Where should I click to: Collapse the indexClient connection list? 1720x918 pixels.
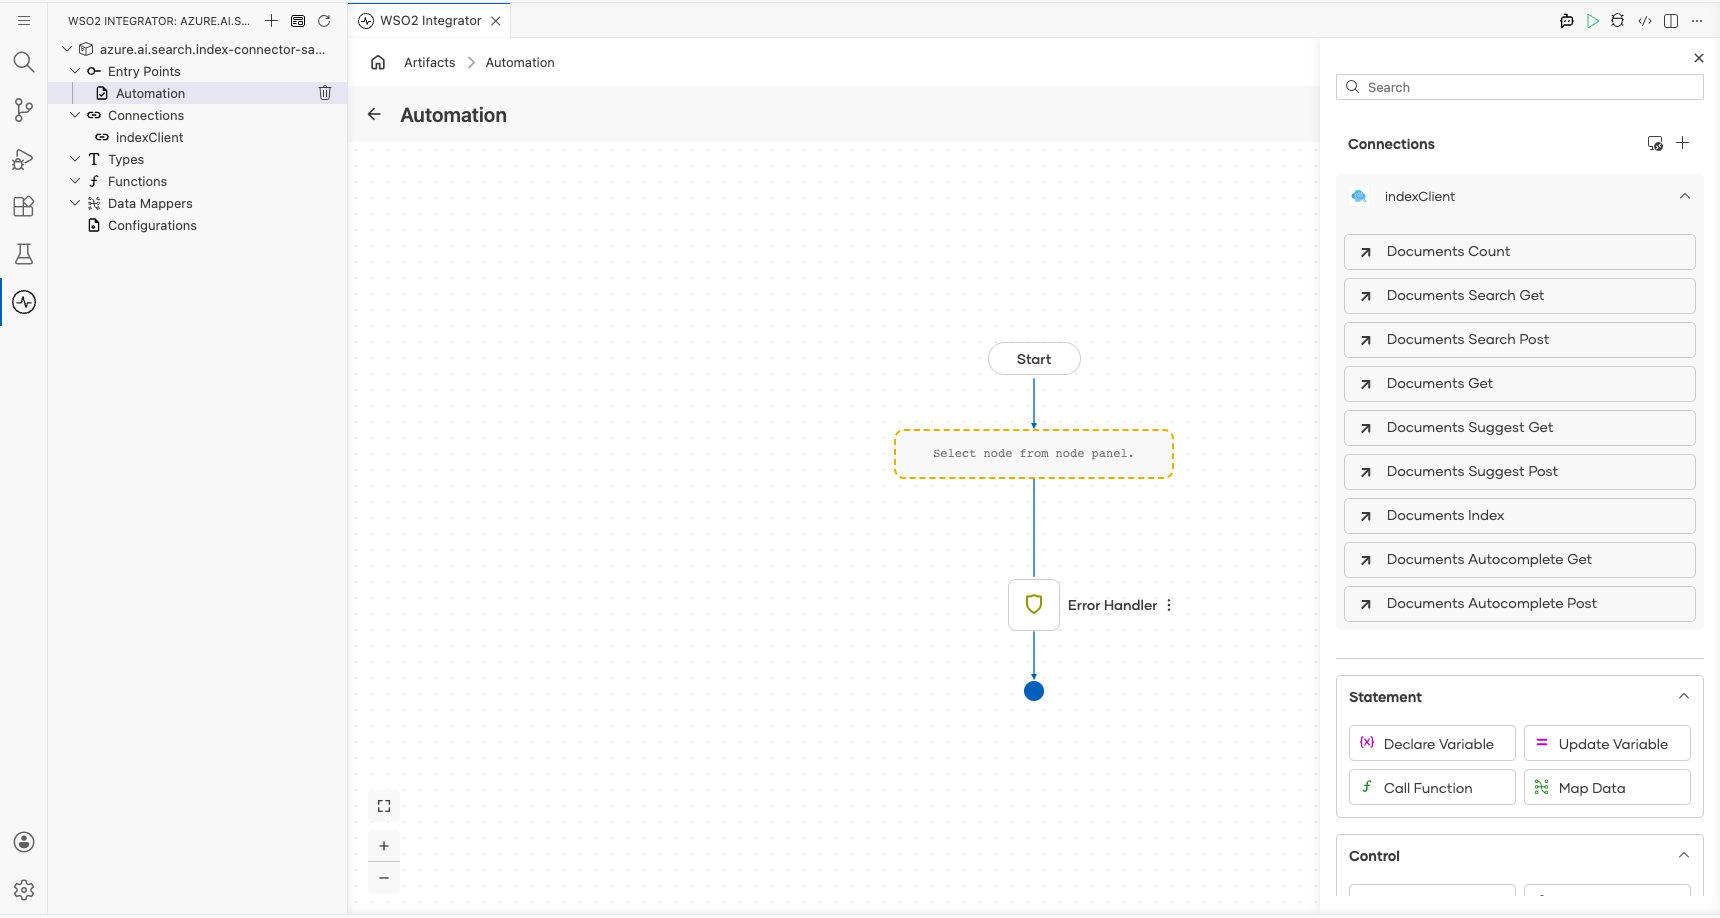(x=1685, y=196)
